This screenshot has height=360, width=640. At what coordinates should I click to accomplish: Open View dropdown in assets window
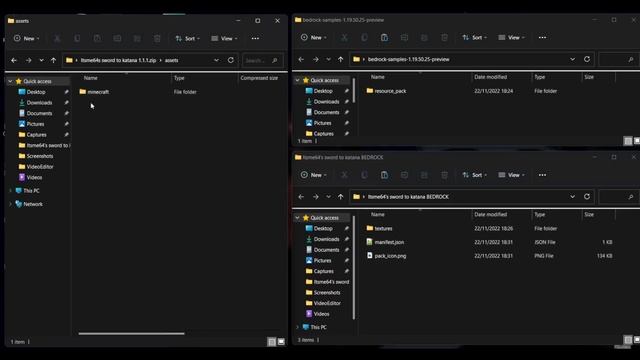tap(224, 38)
